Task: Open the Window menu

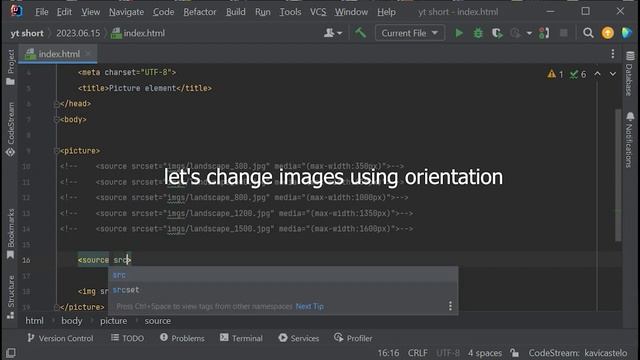Action: coord(351,12)
